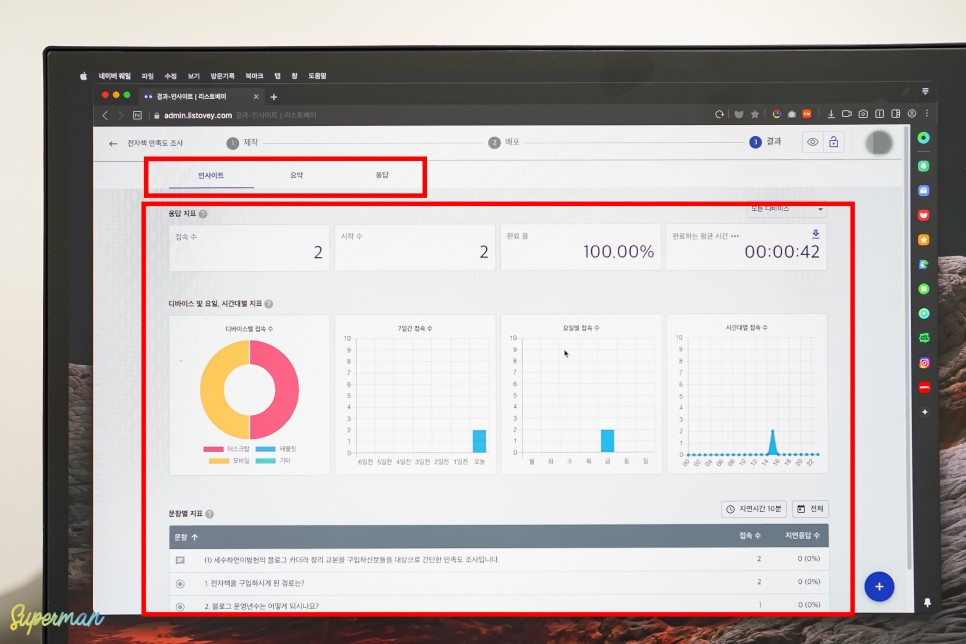Image resolution: width=966 pixels, height=644 pixels.
Task: Click the Naver N home icon
Action: point(137,115)
